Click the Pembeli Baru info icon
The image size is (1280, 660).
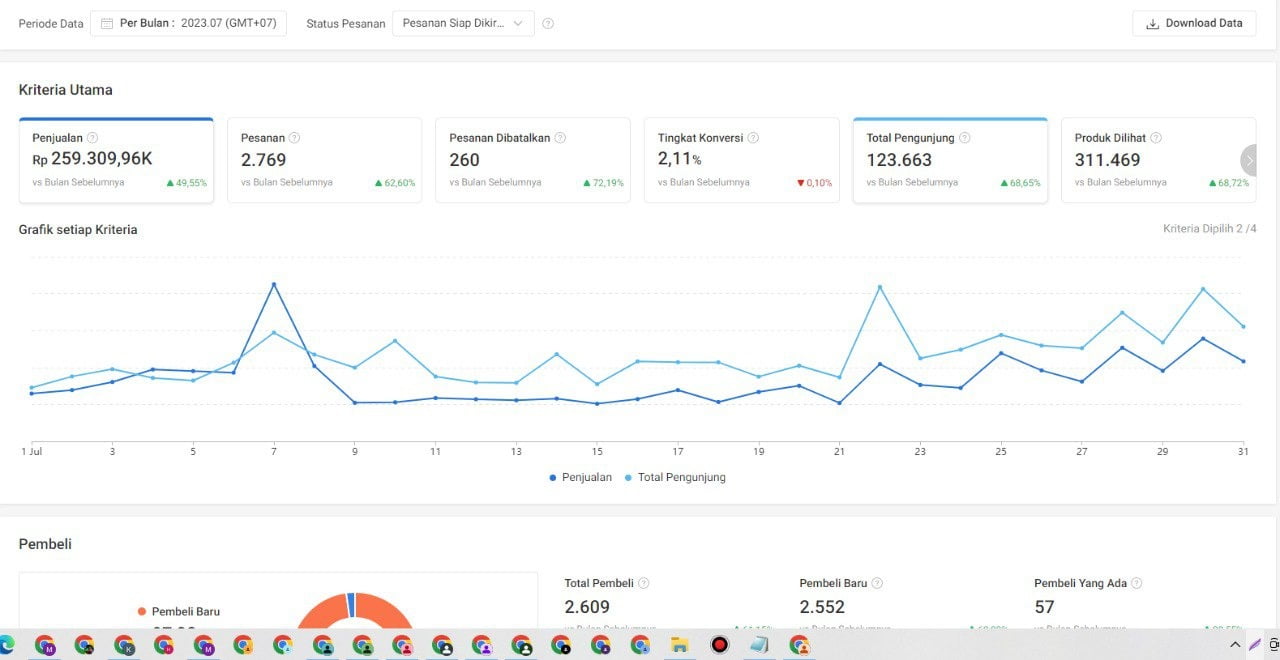(x=877, y=583)
